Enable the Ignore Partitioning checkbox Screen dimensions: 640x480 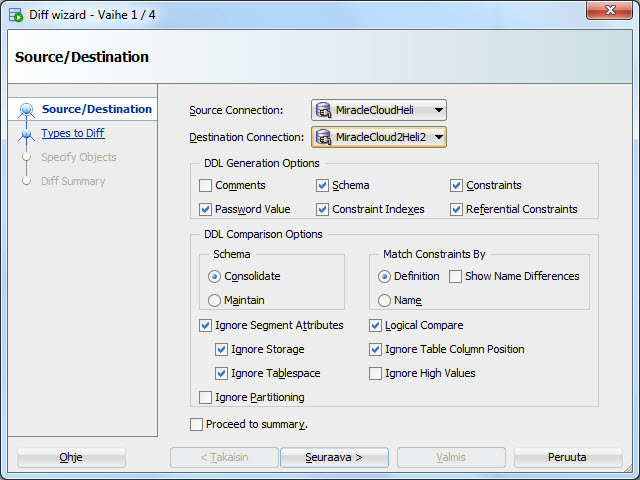pyautogui.click(x=205, y=398)
